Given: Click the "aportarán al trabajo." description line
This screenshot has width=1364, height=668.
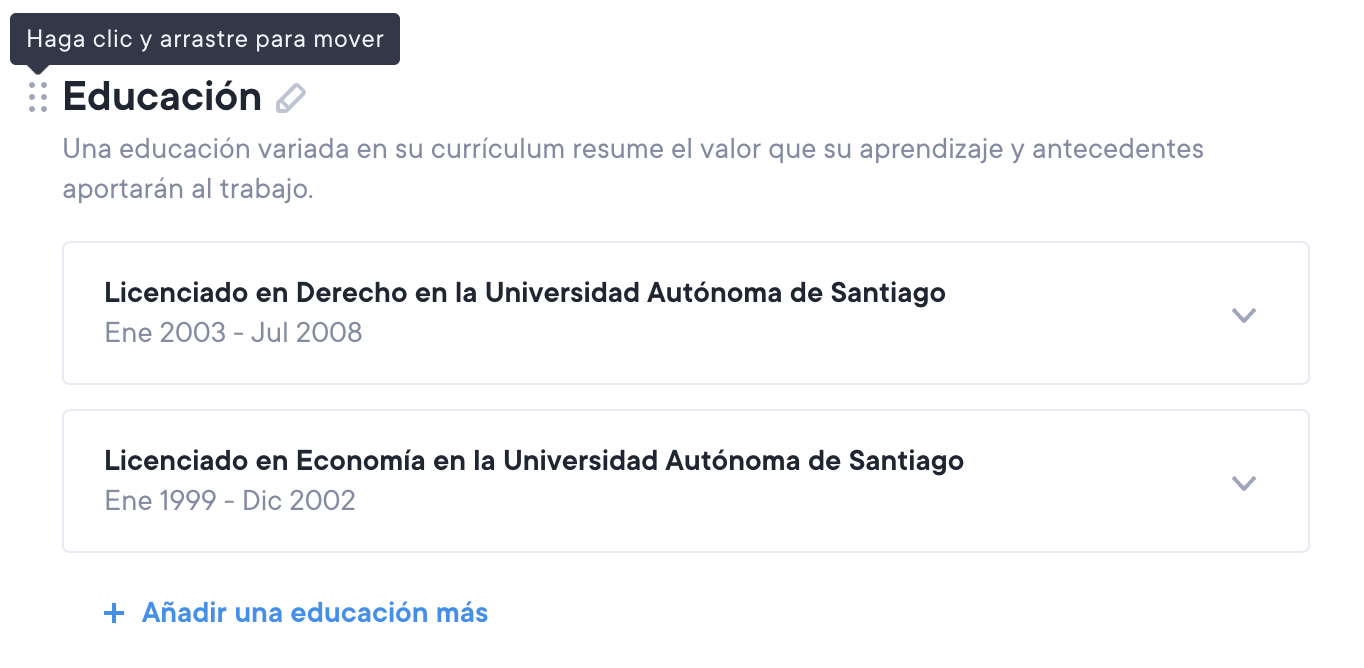Looking at the screenshot, I should click(x=188, y=190).
